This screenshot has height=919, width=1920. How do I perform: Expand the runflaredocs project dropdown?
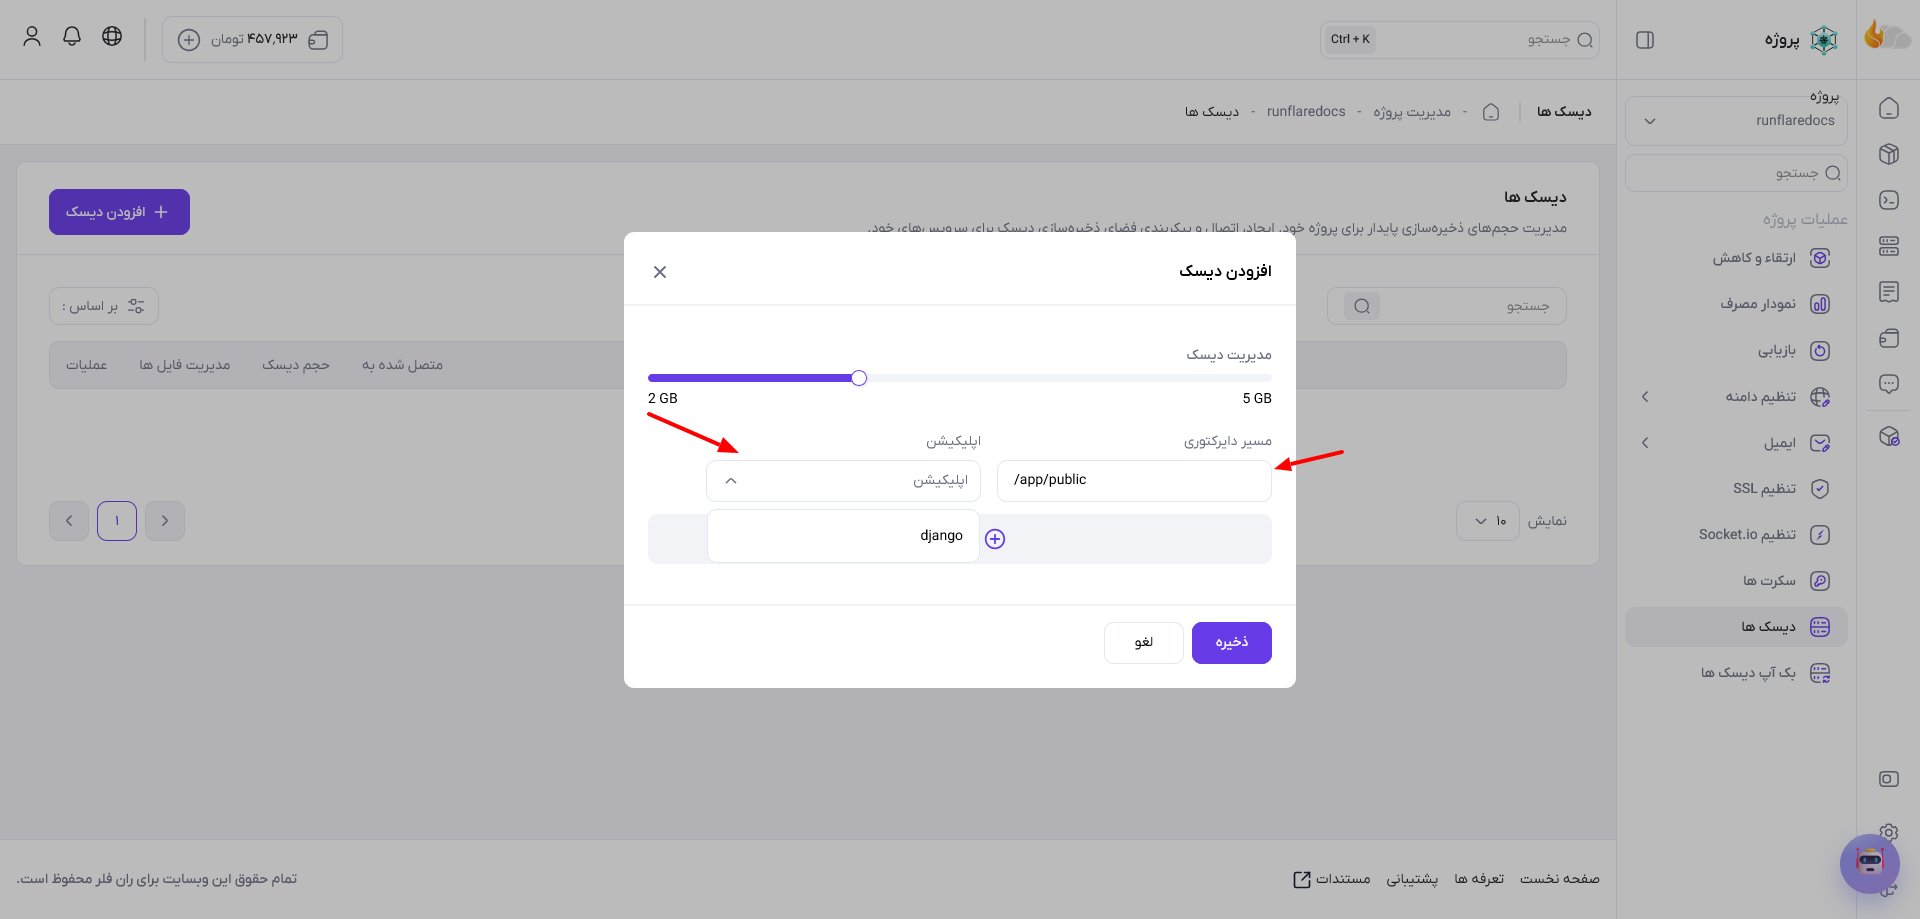coord(1736,121)
